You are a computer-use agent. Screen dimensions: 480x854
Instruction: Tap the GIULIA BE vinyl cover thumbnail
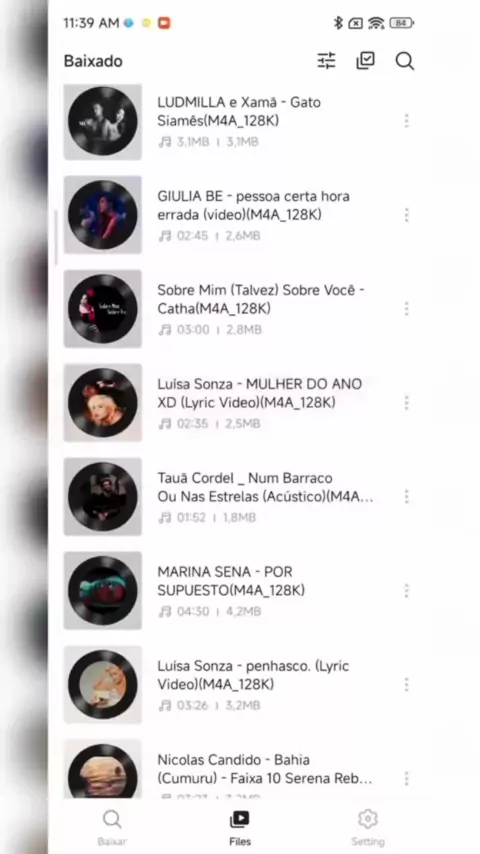coord(102,215)
